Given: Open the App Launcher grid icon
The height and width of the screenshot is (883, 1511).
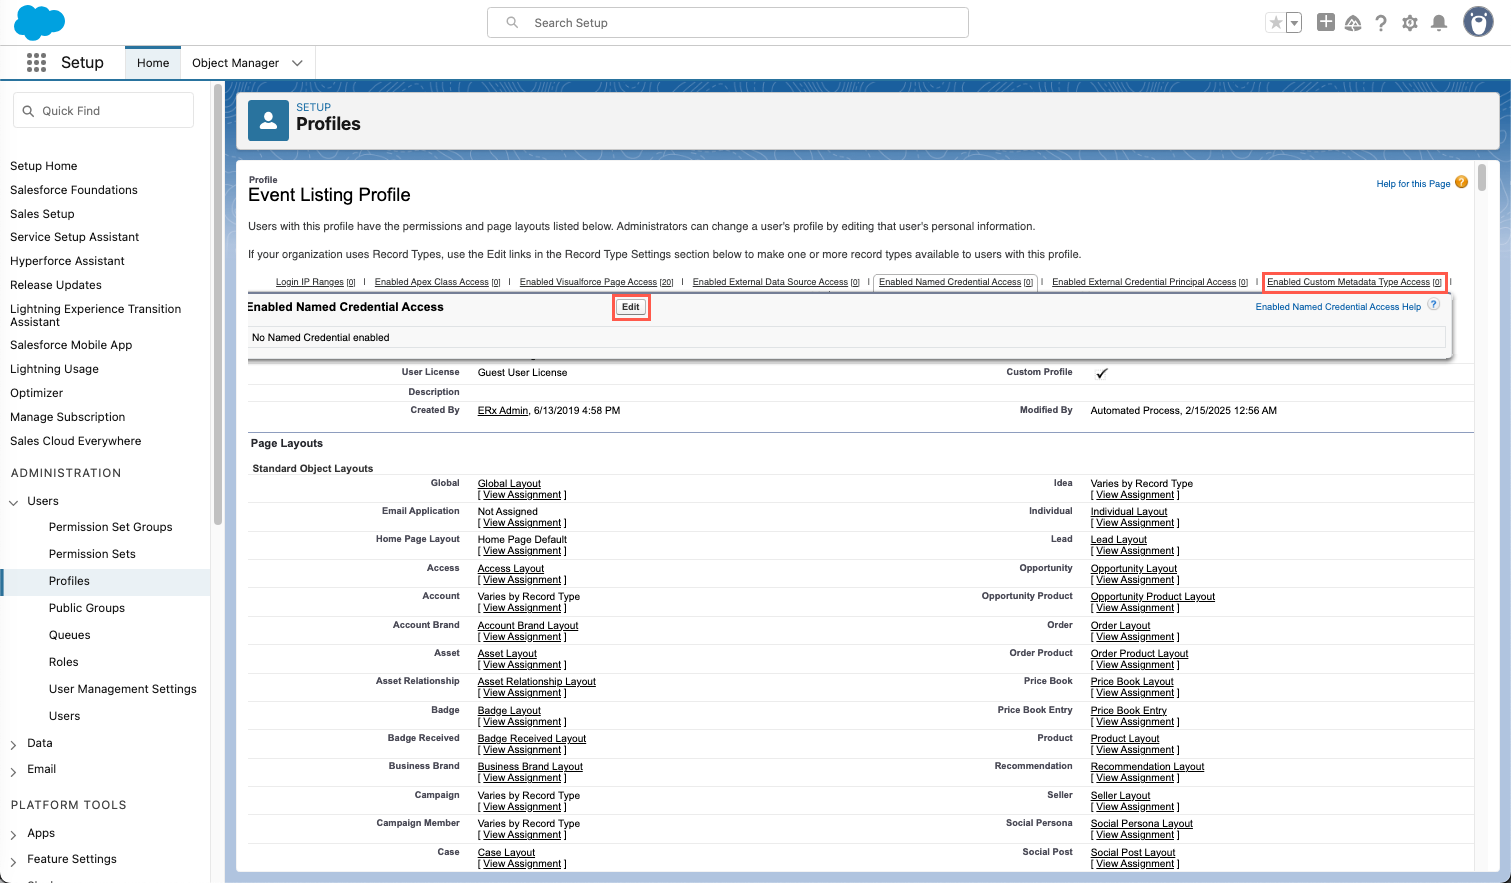Looking at the screenshot, I should [36, 62].
